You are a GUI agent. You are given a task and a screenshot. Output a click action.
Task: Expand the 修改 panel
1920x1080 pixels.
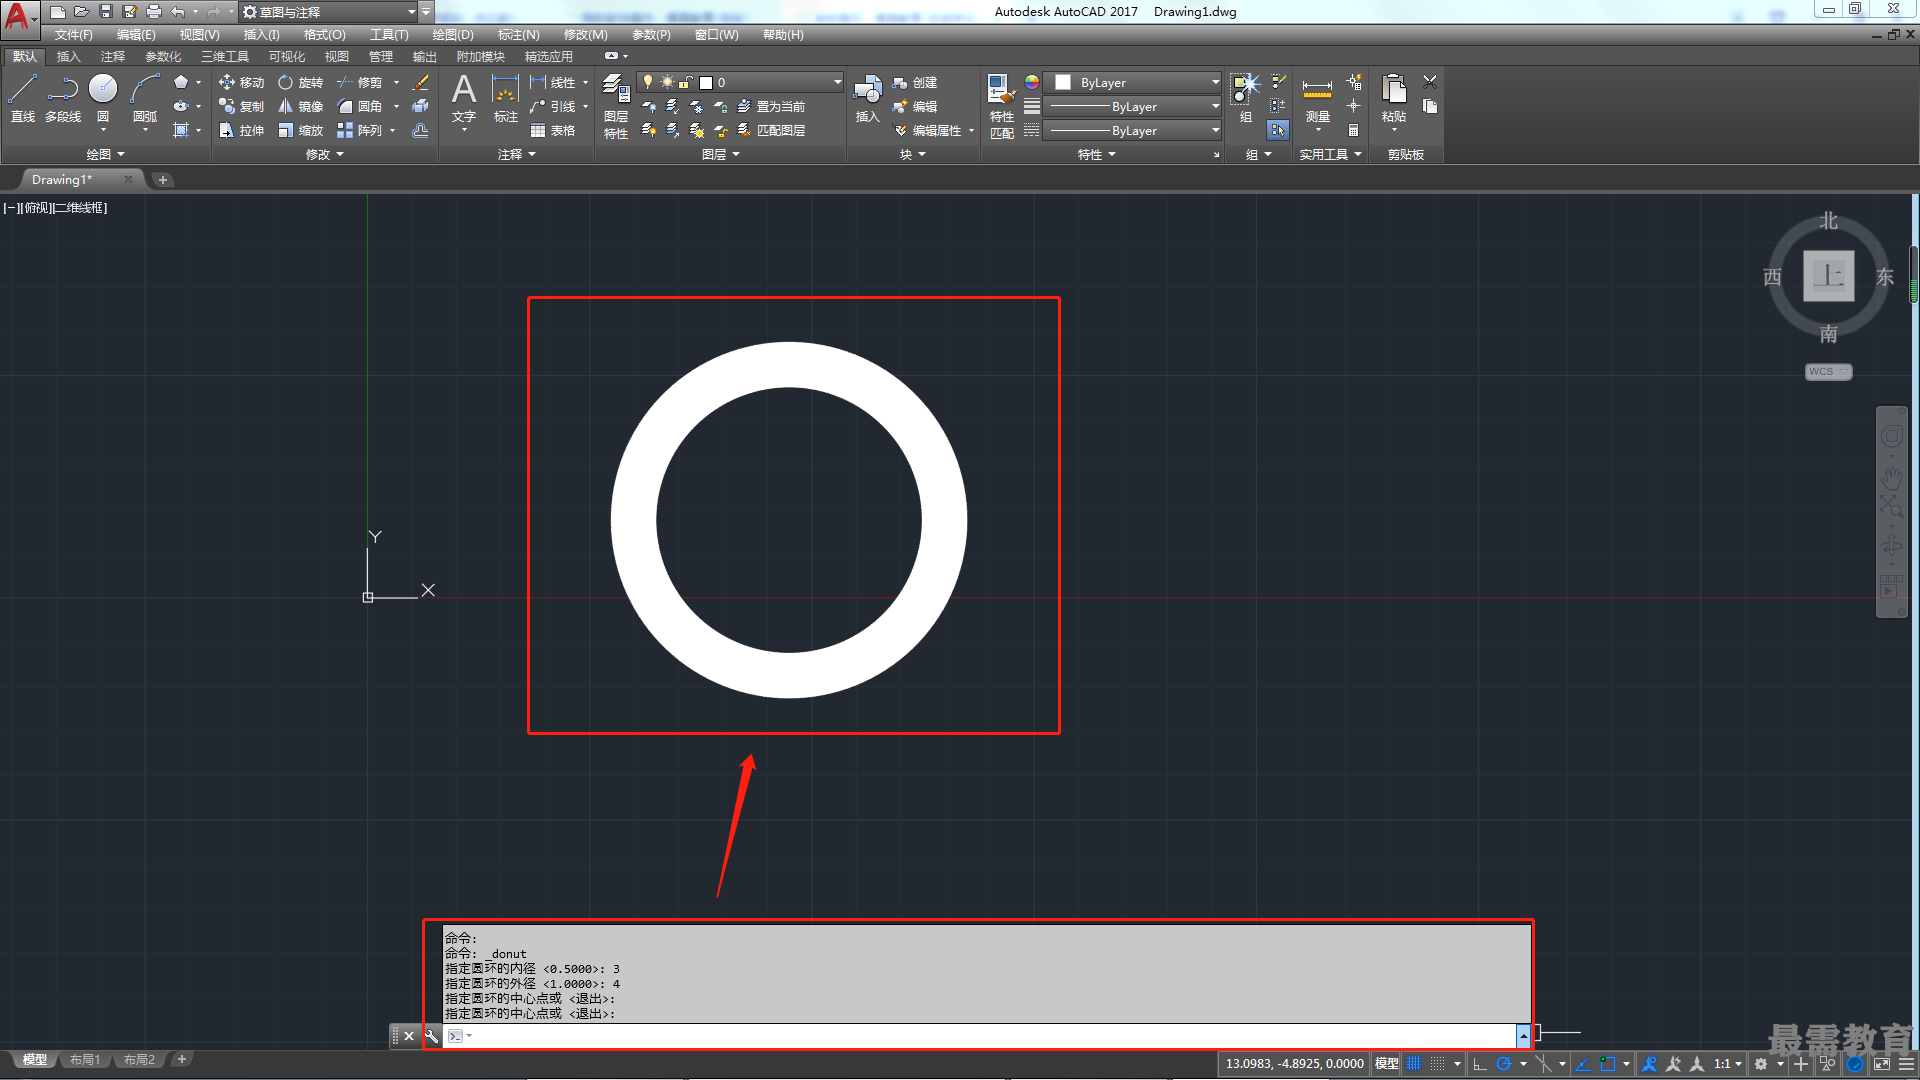pos(324,154)
